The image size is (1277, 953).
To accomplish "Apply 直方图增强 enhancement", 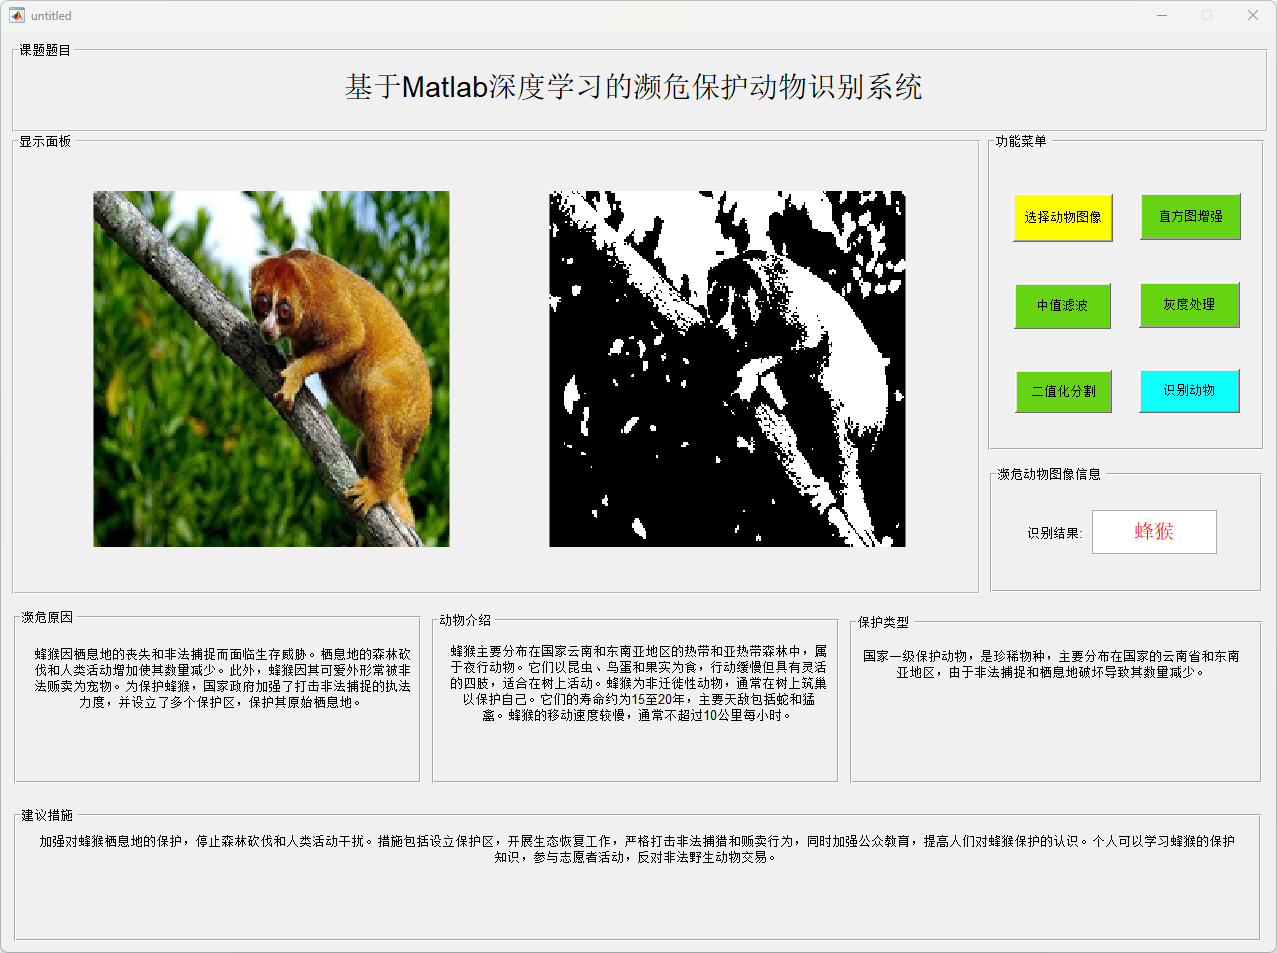I will pos(1190,216).
